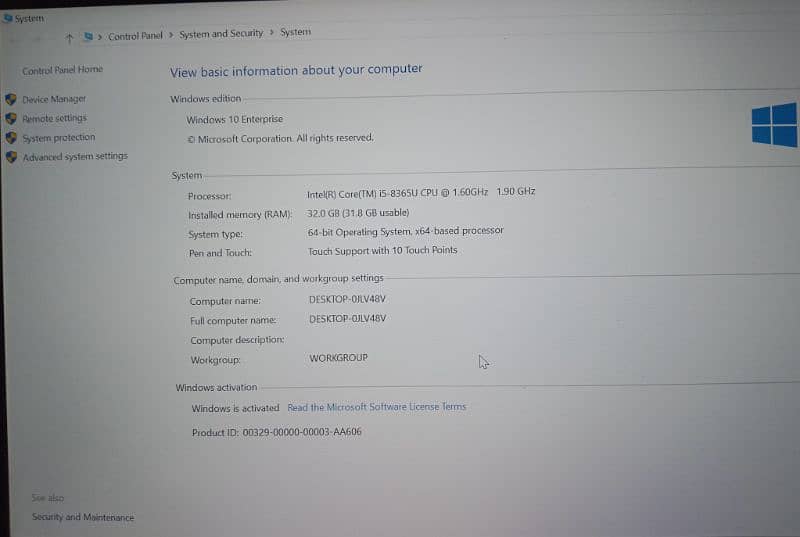Select WORKGROUP value text
The width and height of the screenshot is (800, 537).
pos(338,358)
